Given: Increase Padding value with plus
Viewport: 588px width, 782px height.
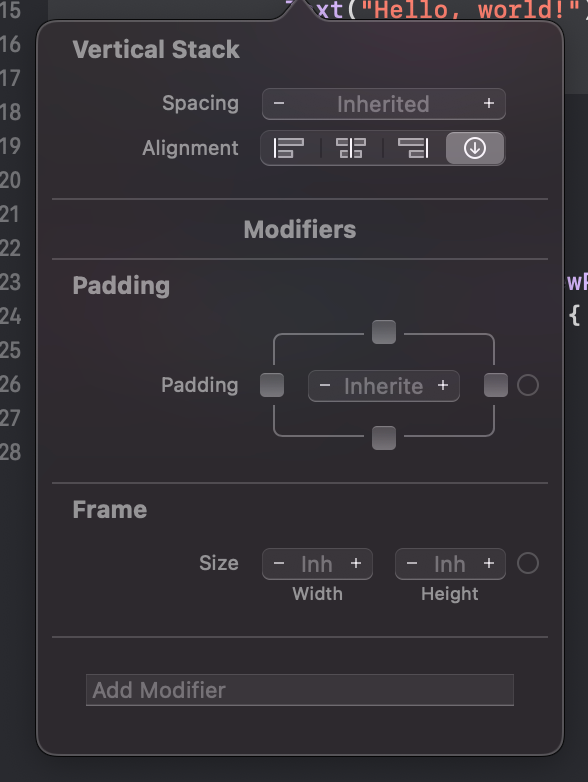Looking at the screenshot, I should pyautogui.click(x=443, y=385).
